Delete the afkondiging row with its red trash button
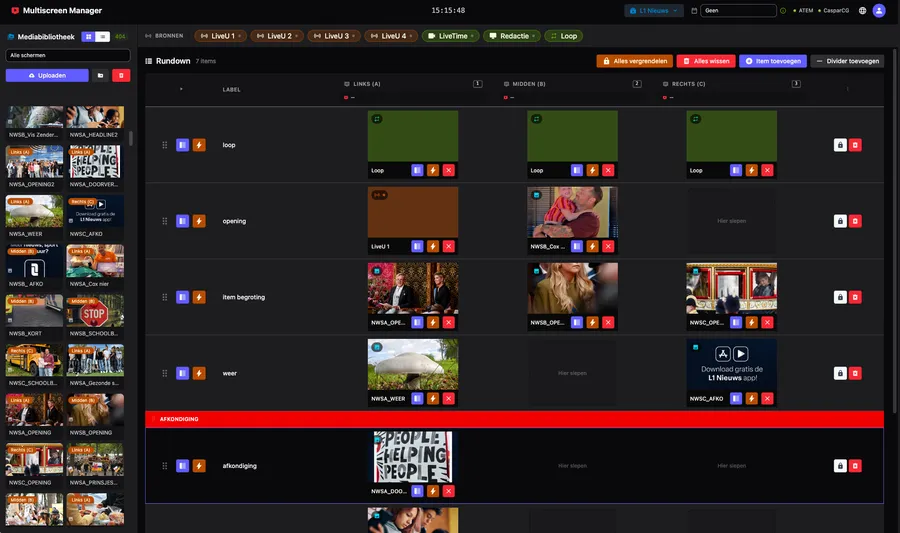Viewport: 900px width, 533px height. pyautogui.click(x=855, y=466)
